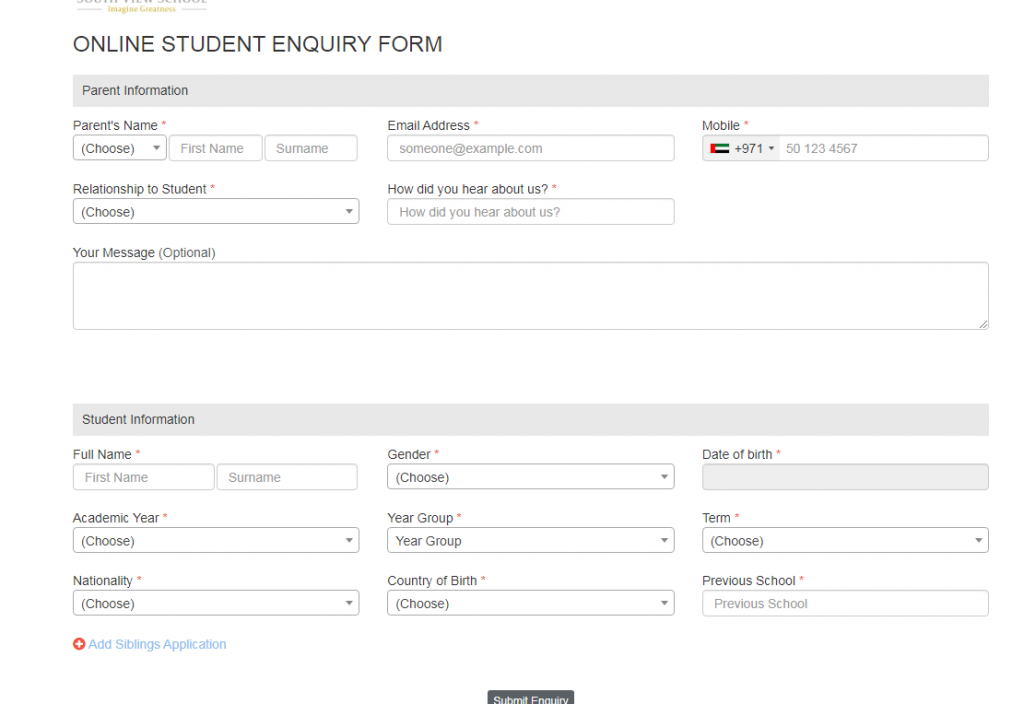Click the Add Siblings Application link

point(157,644)
